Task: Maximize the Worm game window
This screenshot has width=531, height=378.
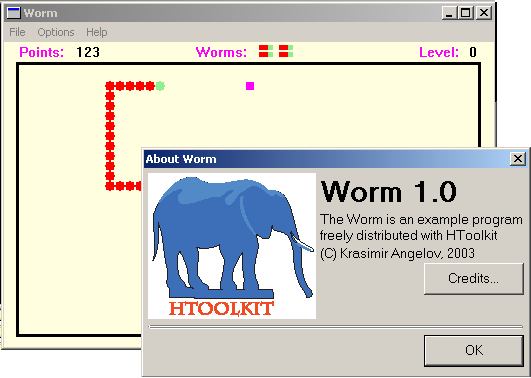Action: pyautogui.click(x=466, y=13)
